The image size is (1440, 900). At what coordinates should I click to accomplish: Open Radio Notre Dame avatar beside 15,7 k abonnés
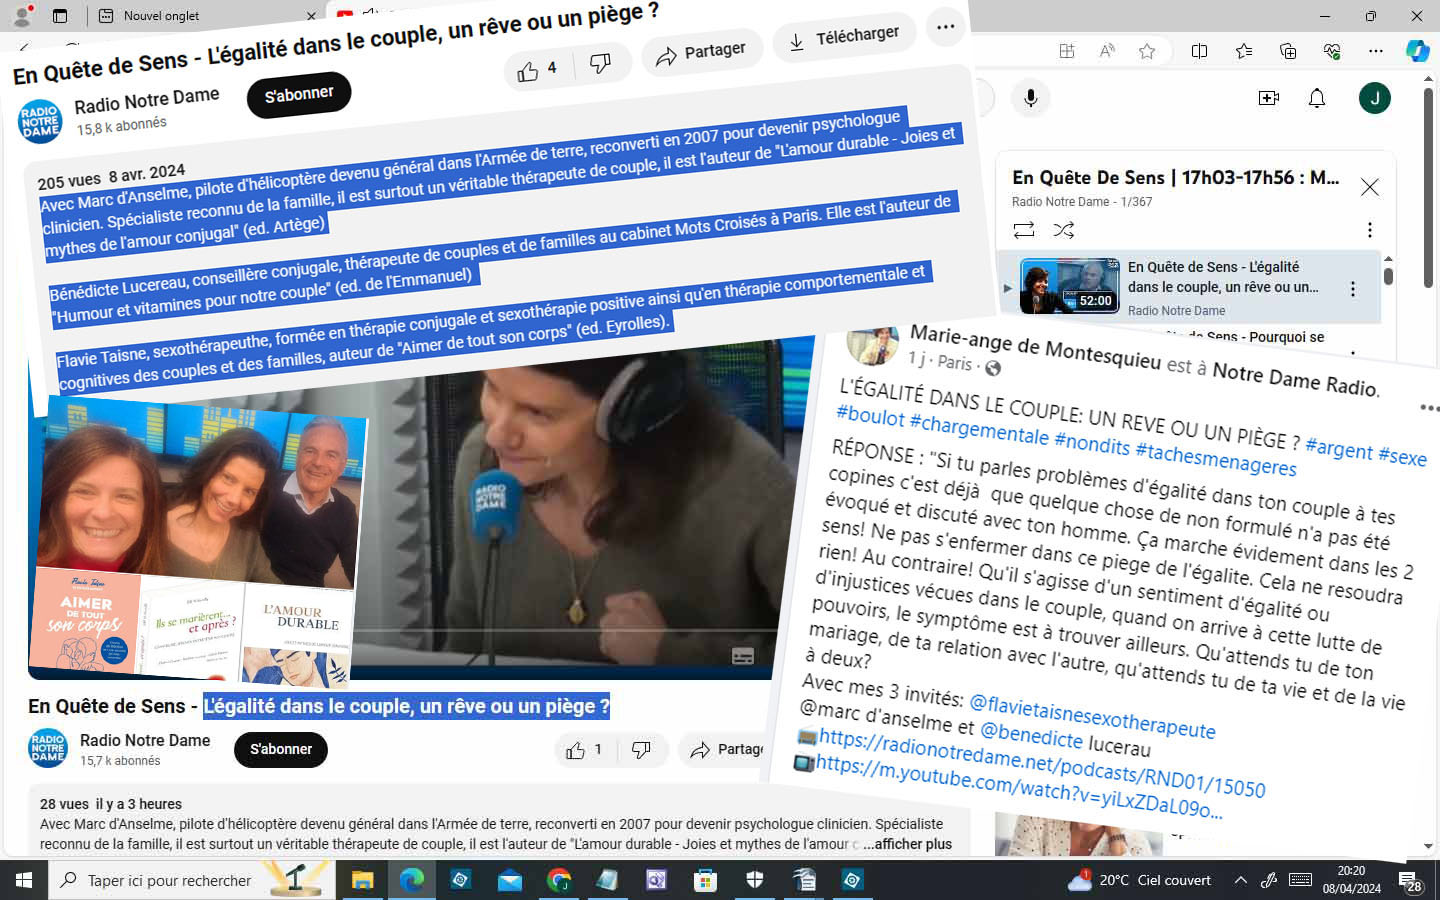[x=47, y=749]
